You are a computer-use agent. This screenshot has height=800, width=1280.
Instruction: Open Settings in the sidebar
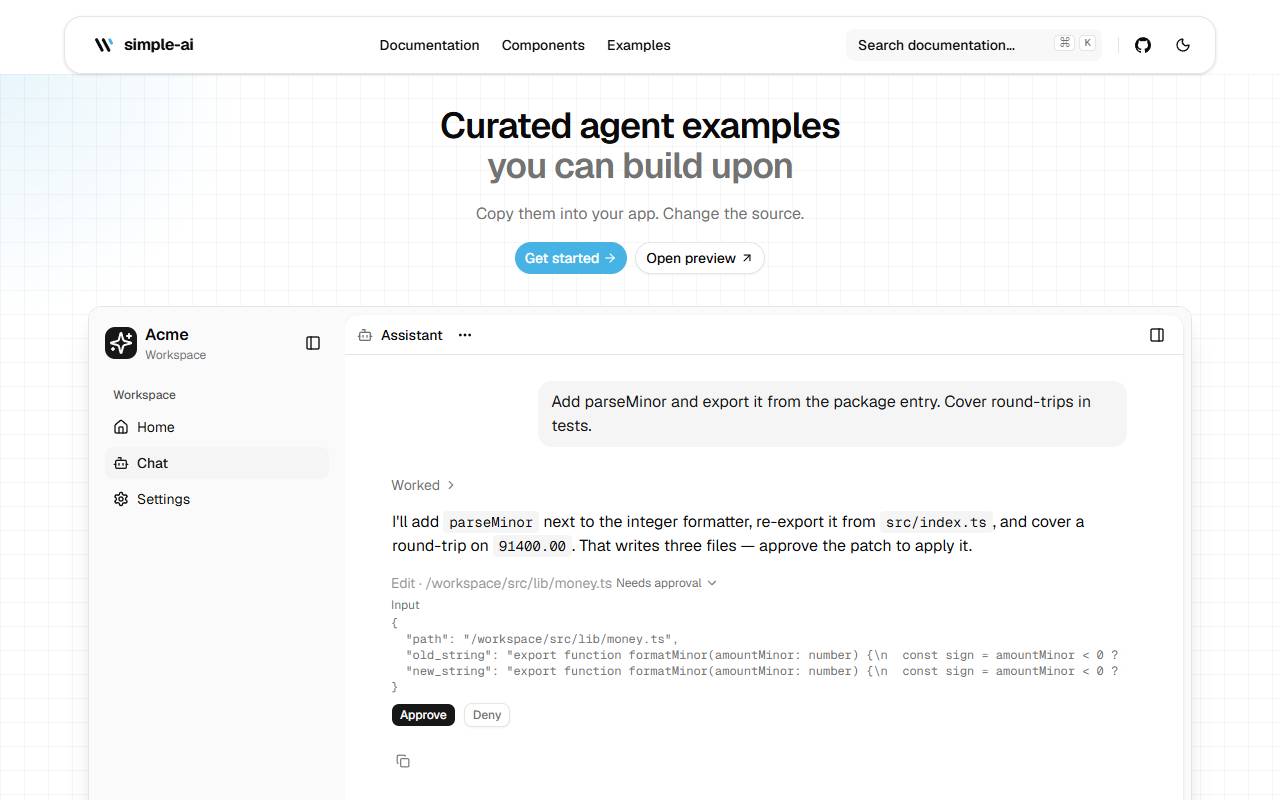pyautogui.click(x=217, y=499)
